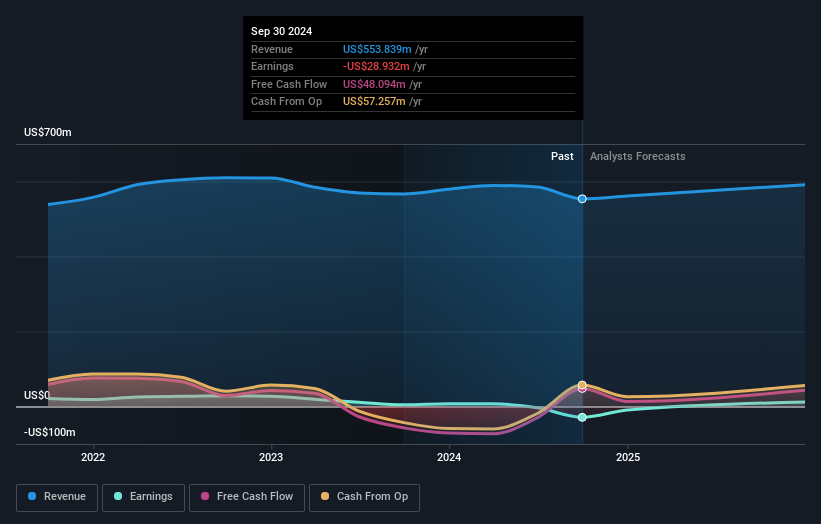
Task: Click the 2024 x-axis label
Action: 449,457
